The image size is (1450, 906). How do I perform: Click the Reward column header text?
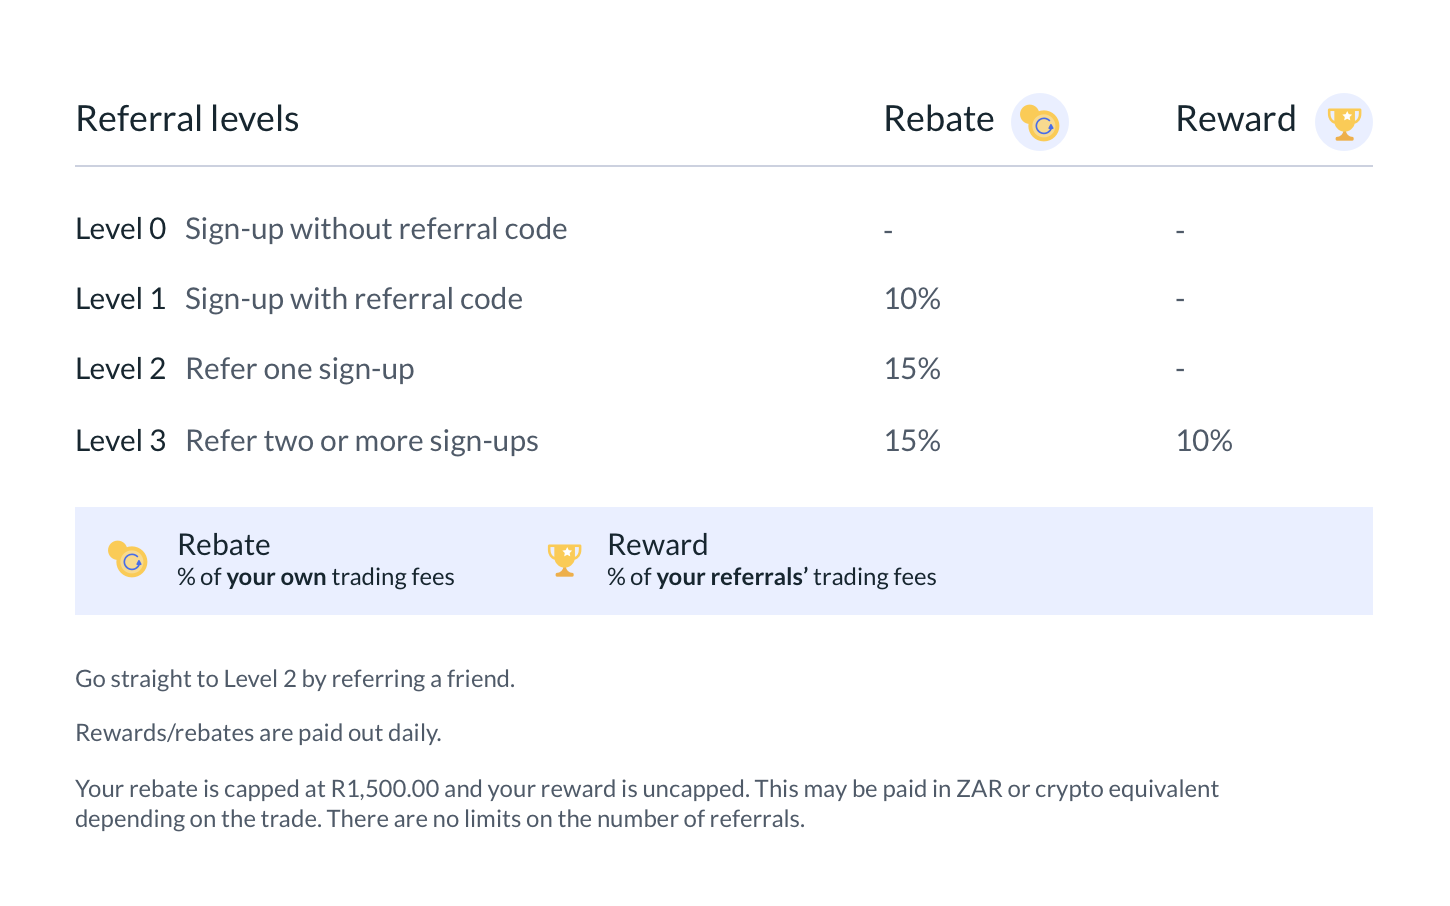tap(1236, 119)
